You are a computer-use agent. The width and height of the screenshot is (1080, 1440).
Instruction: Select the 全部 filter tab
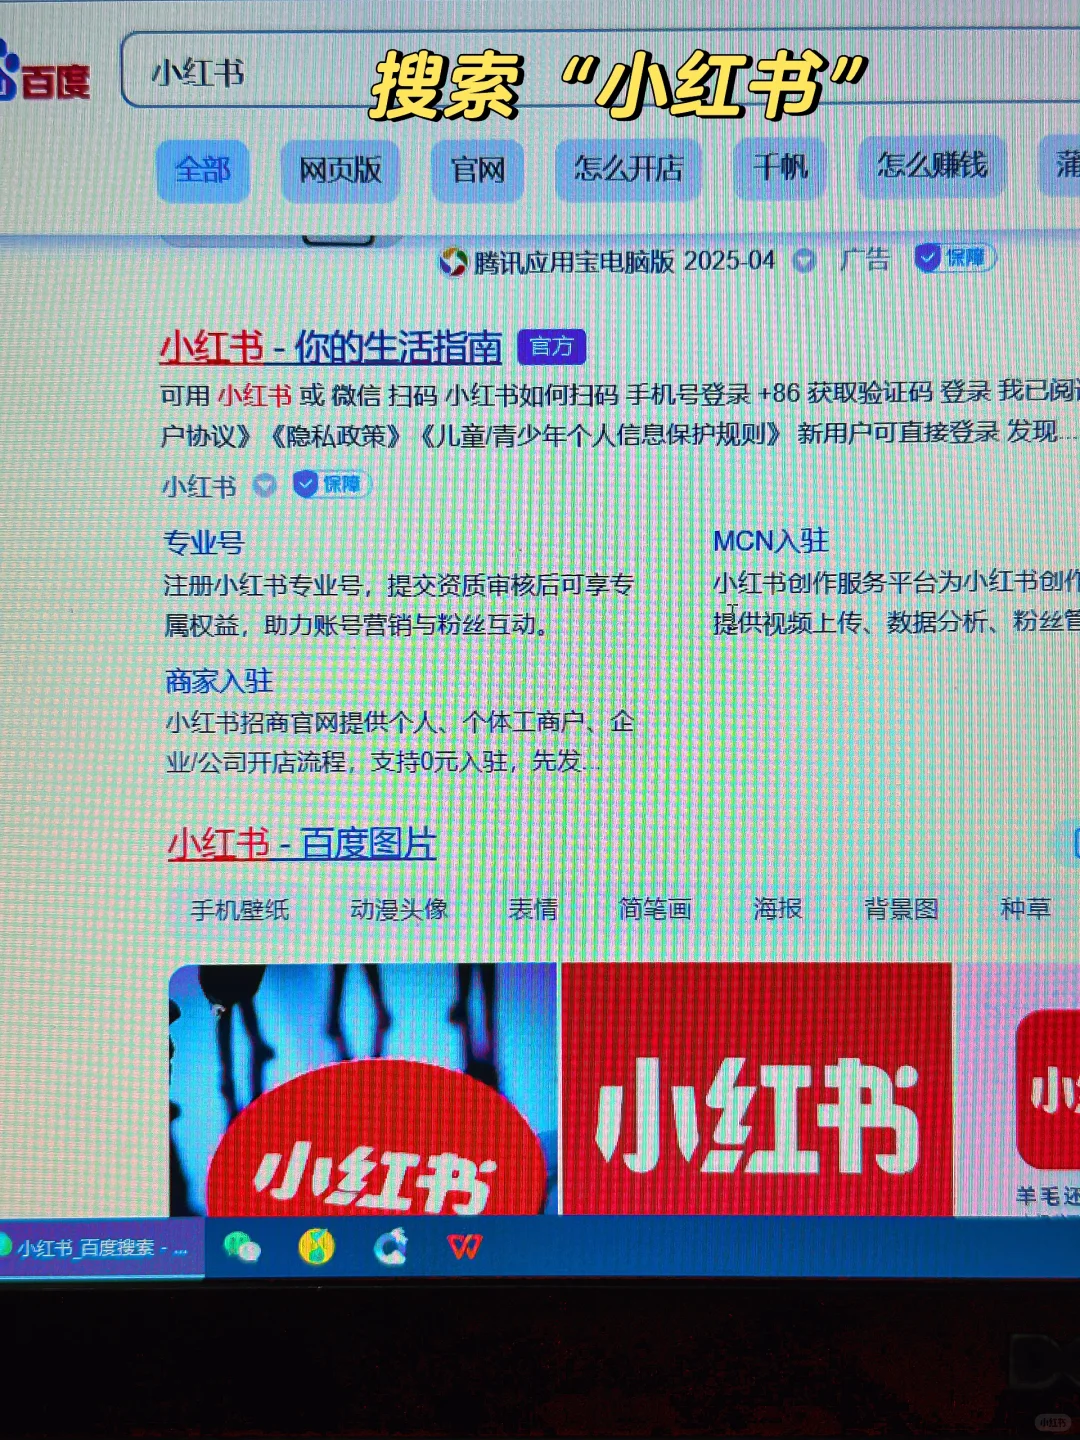click(203, 170)
